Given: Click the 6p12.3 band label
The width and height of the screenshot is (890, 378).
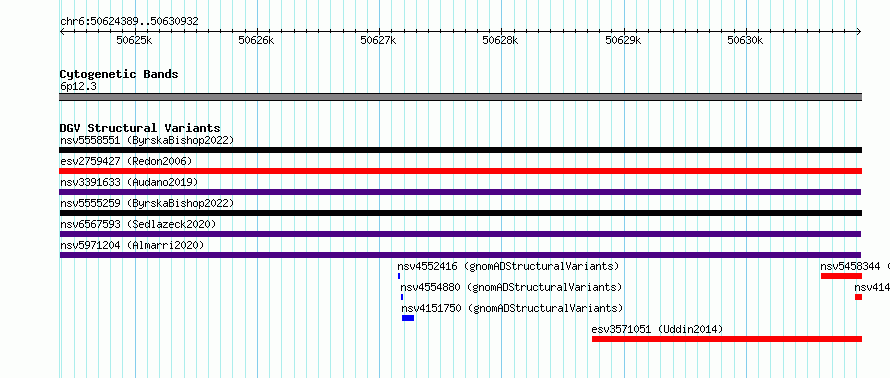Looking at the screenshot, I should 78,86.
